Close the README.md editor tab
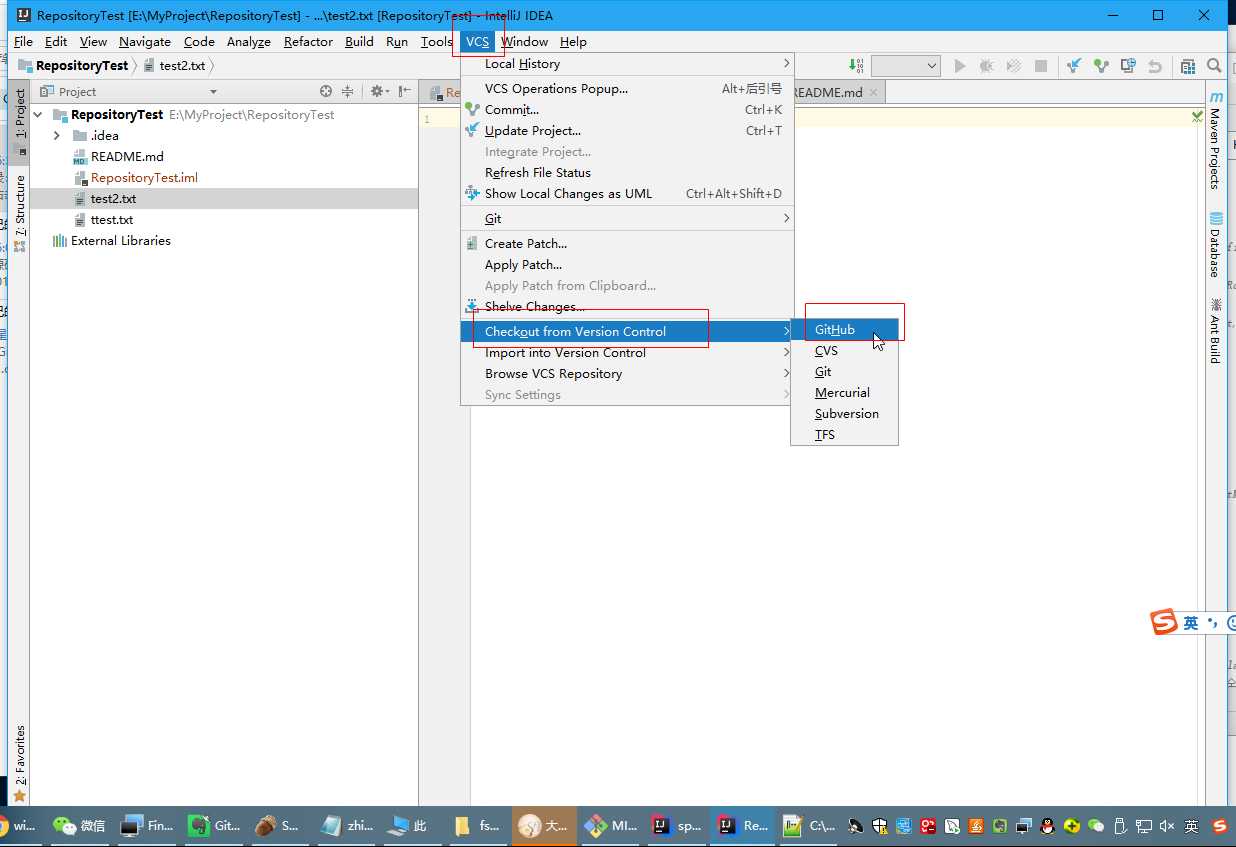Screen dimensions: 1236x847 (x=873, y=92)
